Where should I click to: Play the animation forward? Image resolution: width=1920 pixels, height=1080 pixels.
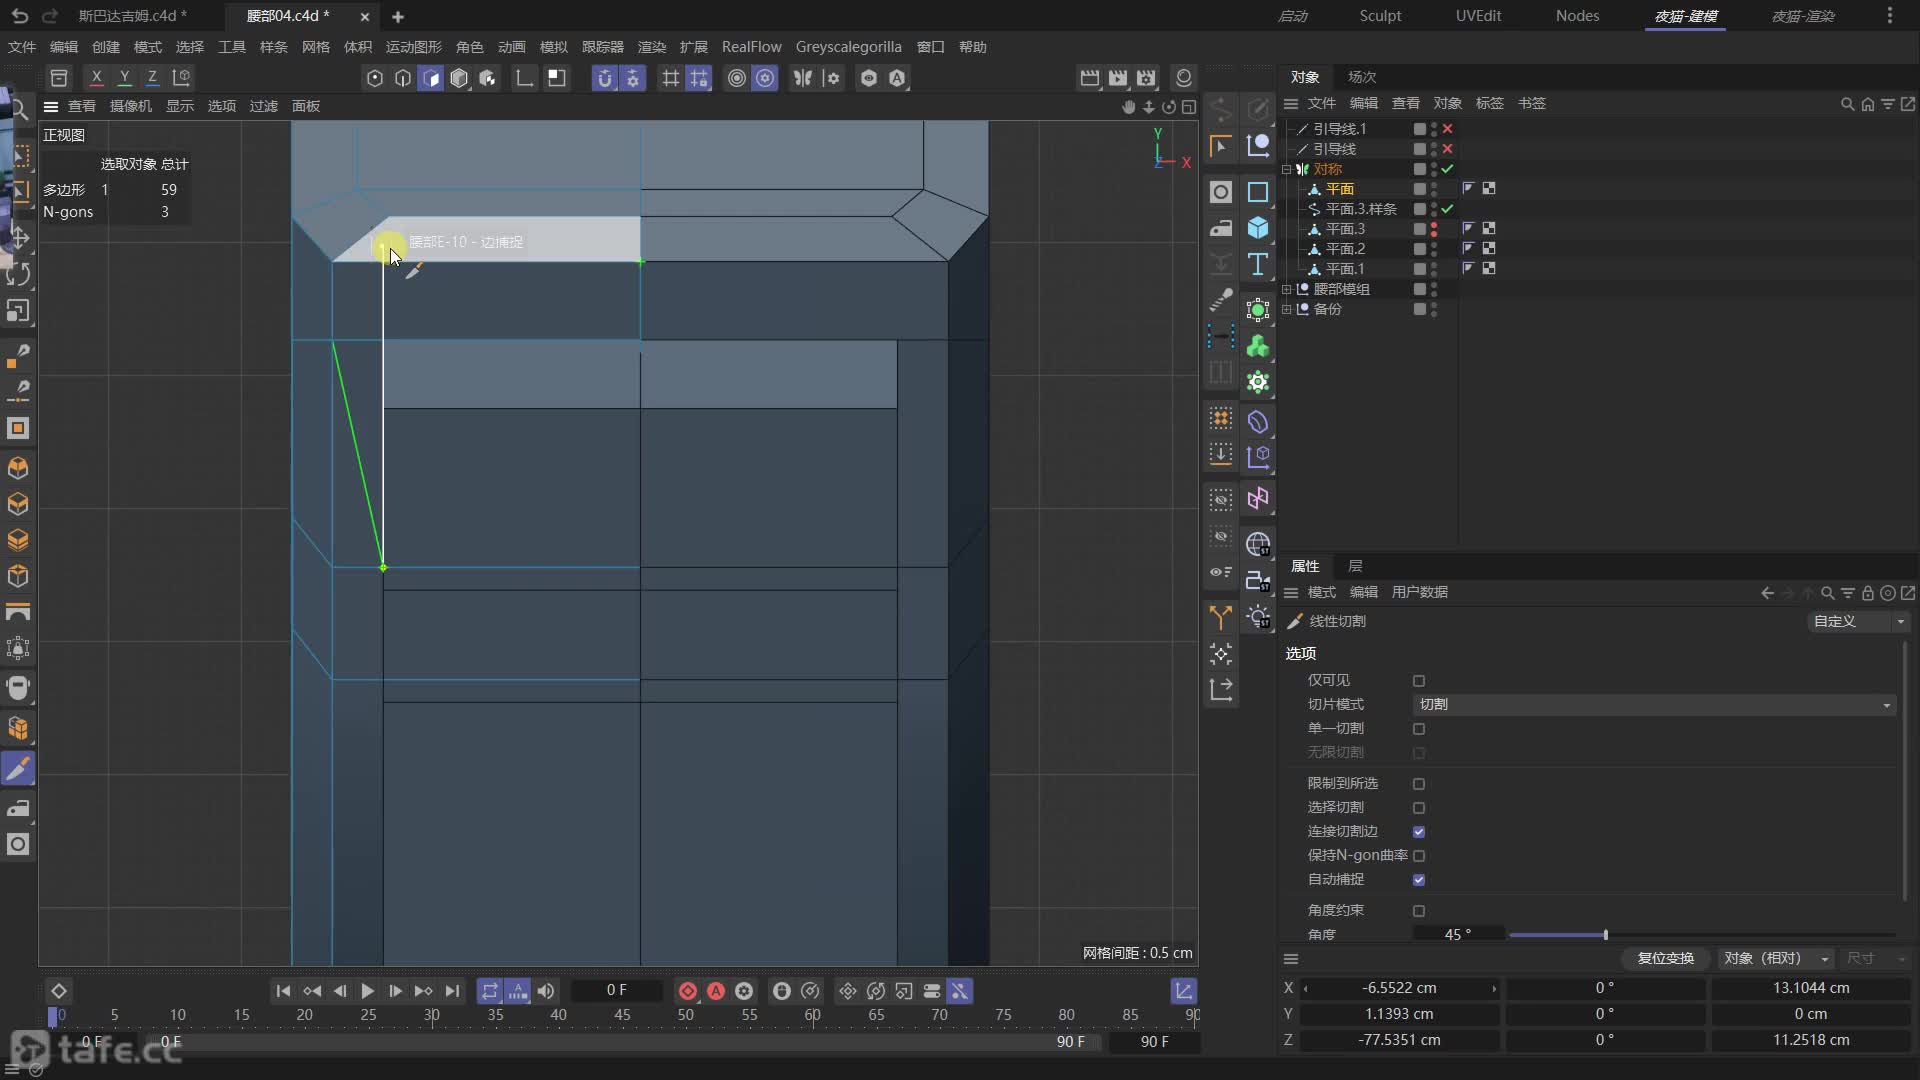coord(367,991)
